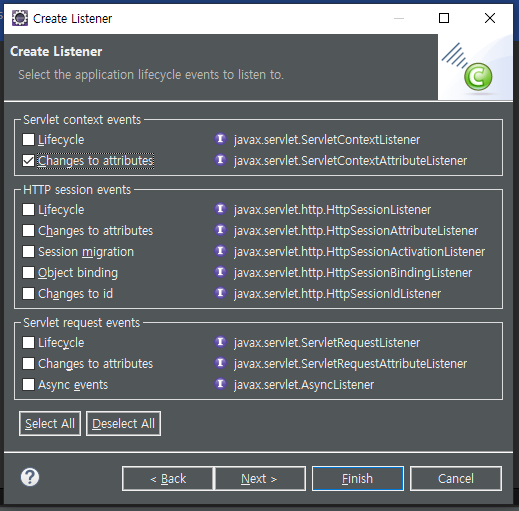Click javax.servlet.ServletRequestAttributeListener text
The width and height of the screenshot is (519, 511).
coord(350,364)
